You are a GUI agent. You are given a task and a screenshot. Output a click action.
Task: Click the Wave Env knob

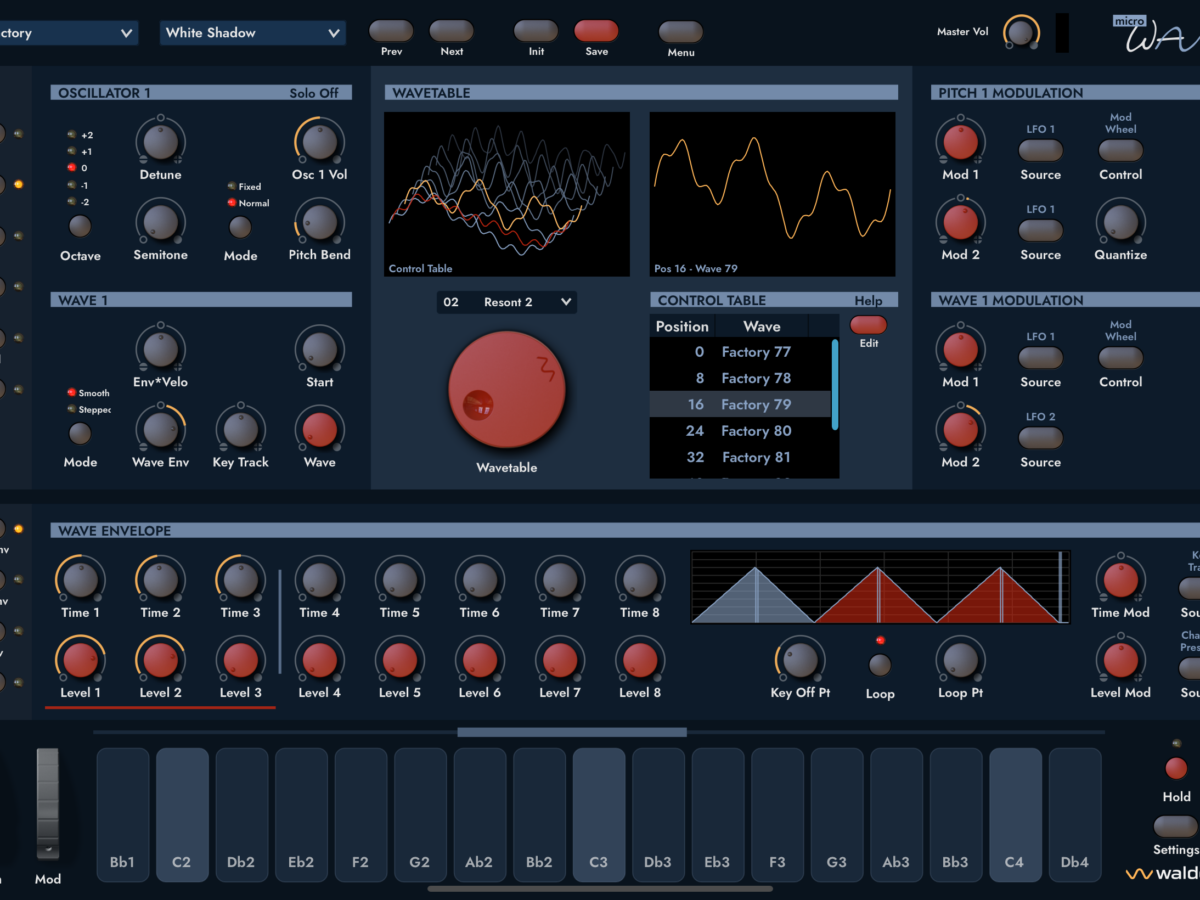(x=160, y=430)
